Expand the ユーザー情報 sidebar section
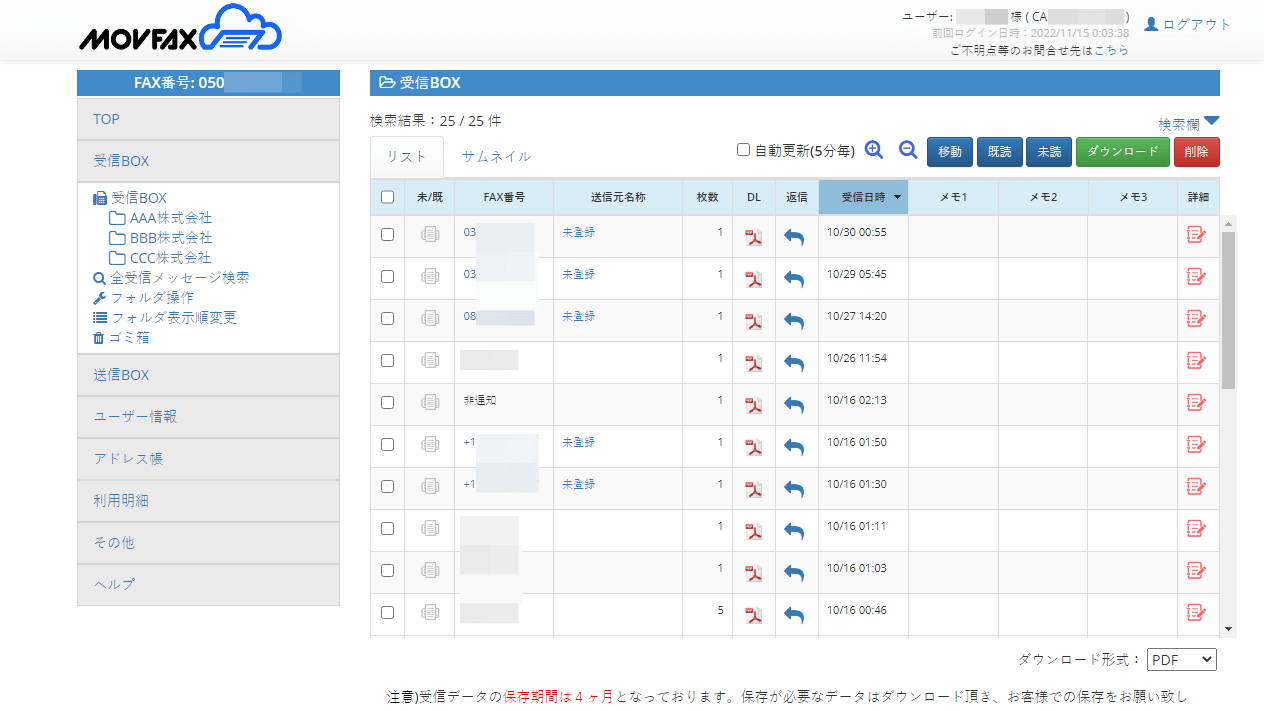The height and width of the screenshot is (711, 1264). click(x=208, y=417)
